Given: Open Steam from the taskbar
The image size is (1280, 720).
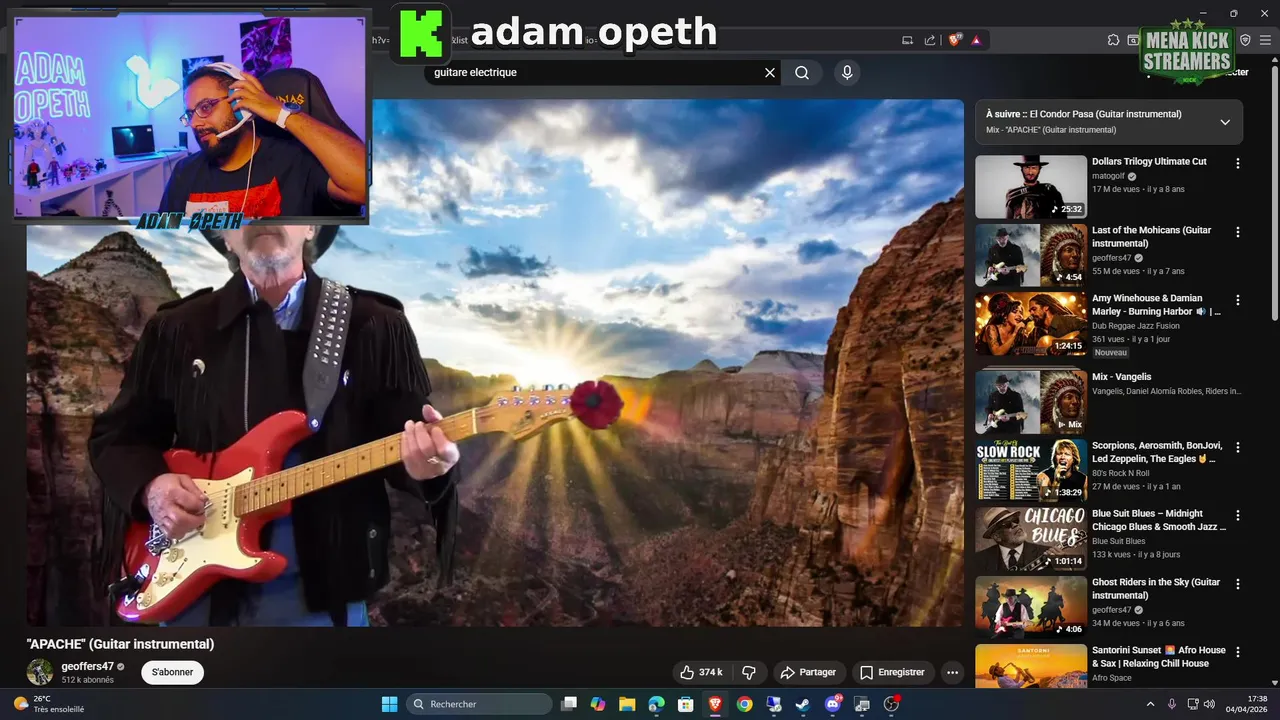Looking at the screenshot, I should point(802,704).
